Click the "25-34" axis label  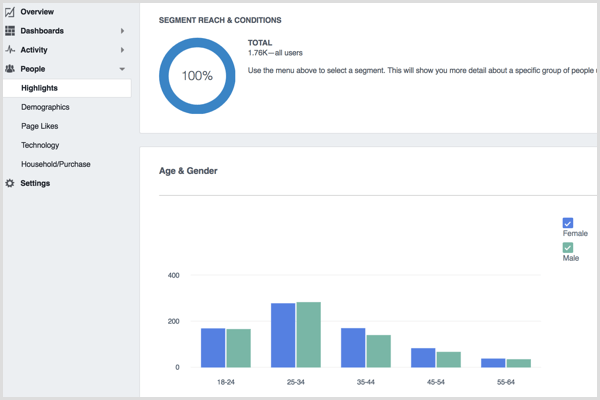[296, 382]
